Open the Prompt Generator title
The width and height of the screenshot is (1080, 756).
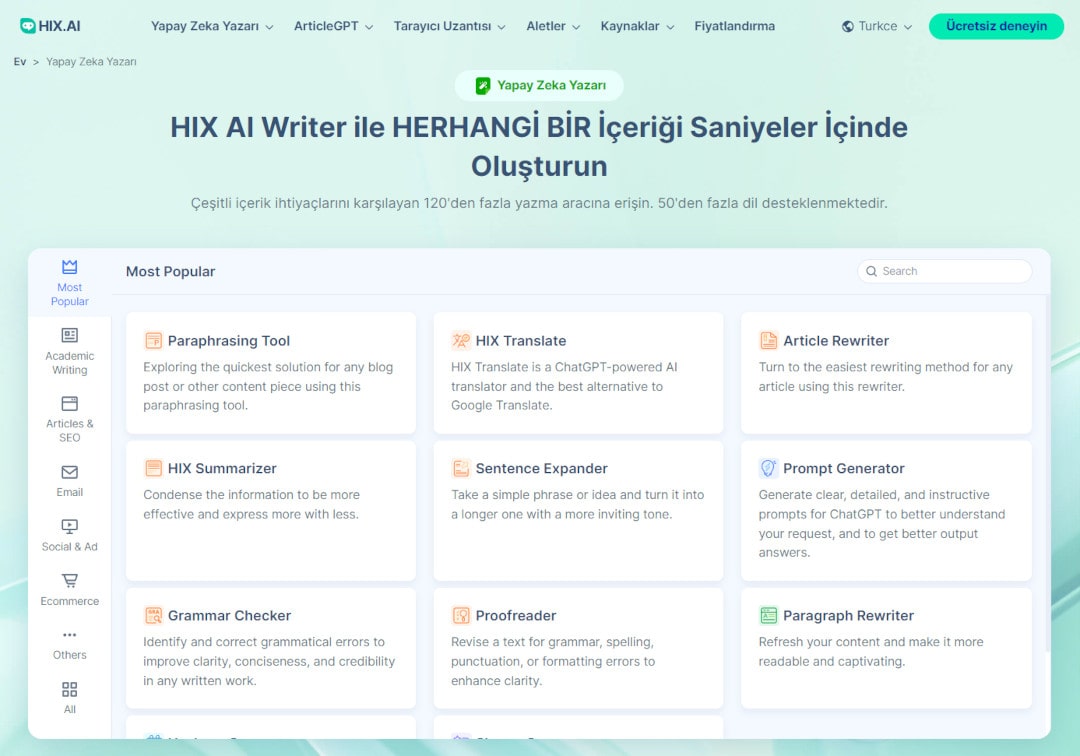[x=844, y=468]
